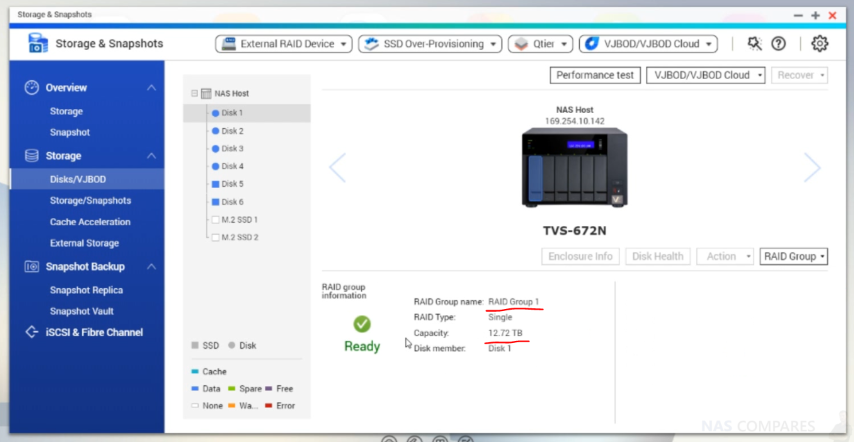854x442 pixels.
Task: Open Storage/Snapshots page
Action: coord(90,200)
